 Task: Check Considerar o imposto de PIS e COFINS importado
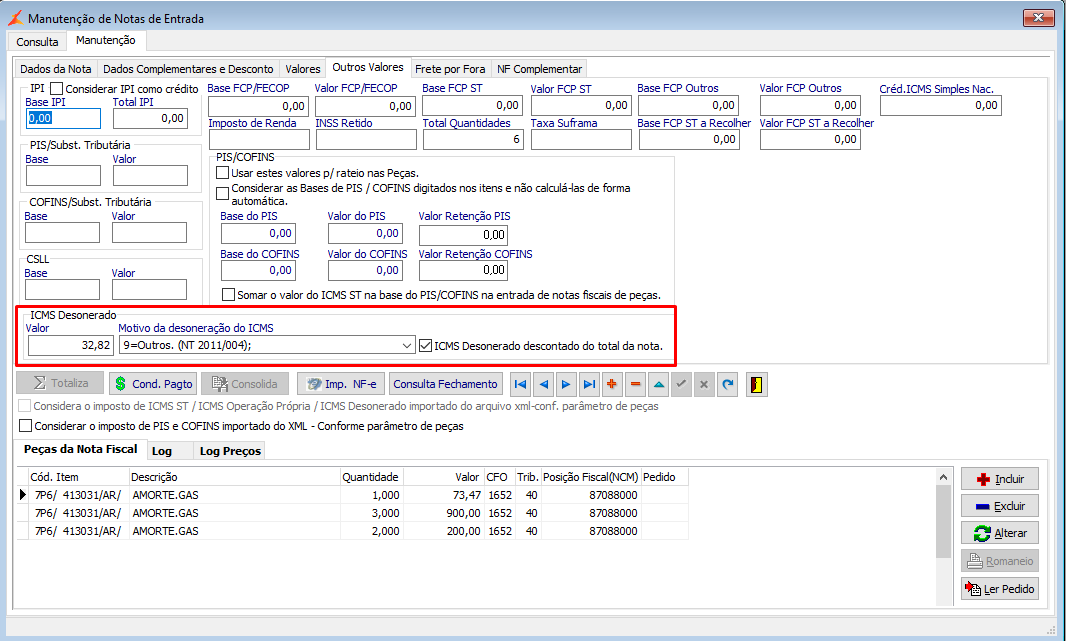(x=25, y=426)
